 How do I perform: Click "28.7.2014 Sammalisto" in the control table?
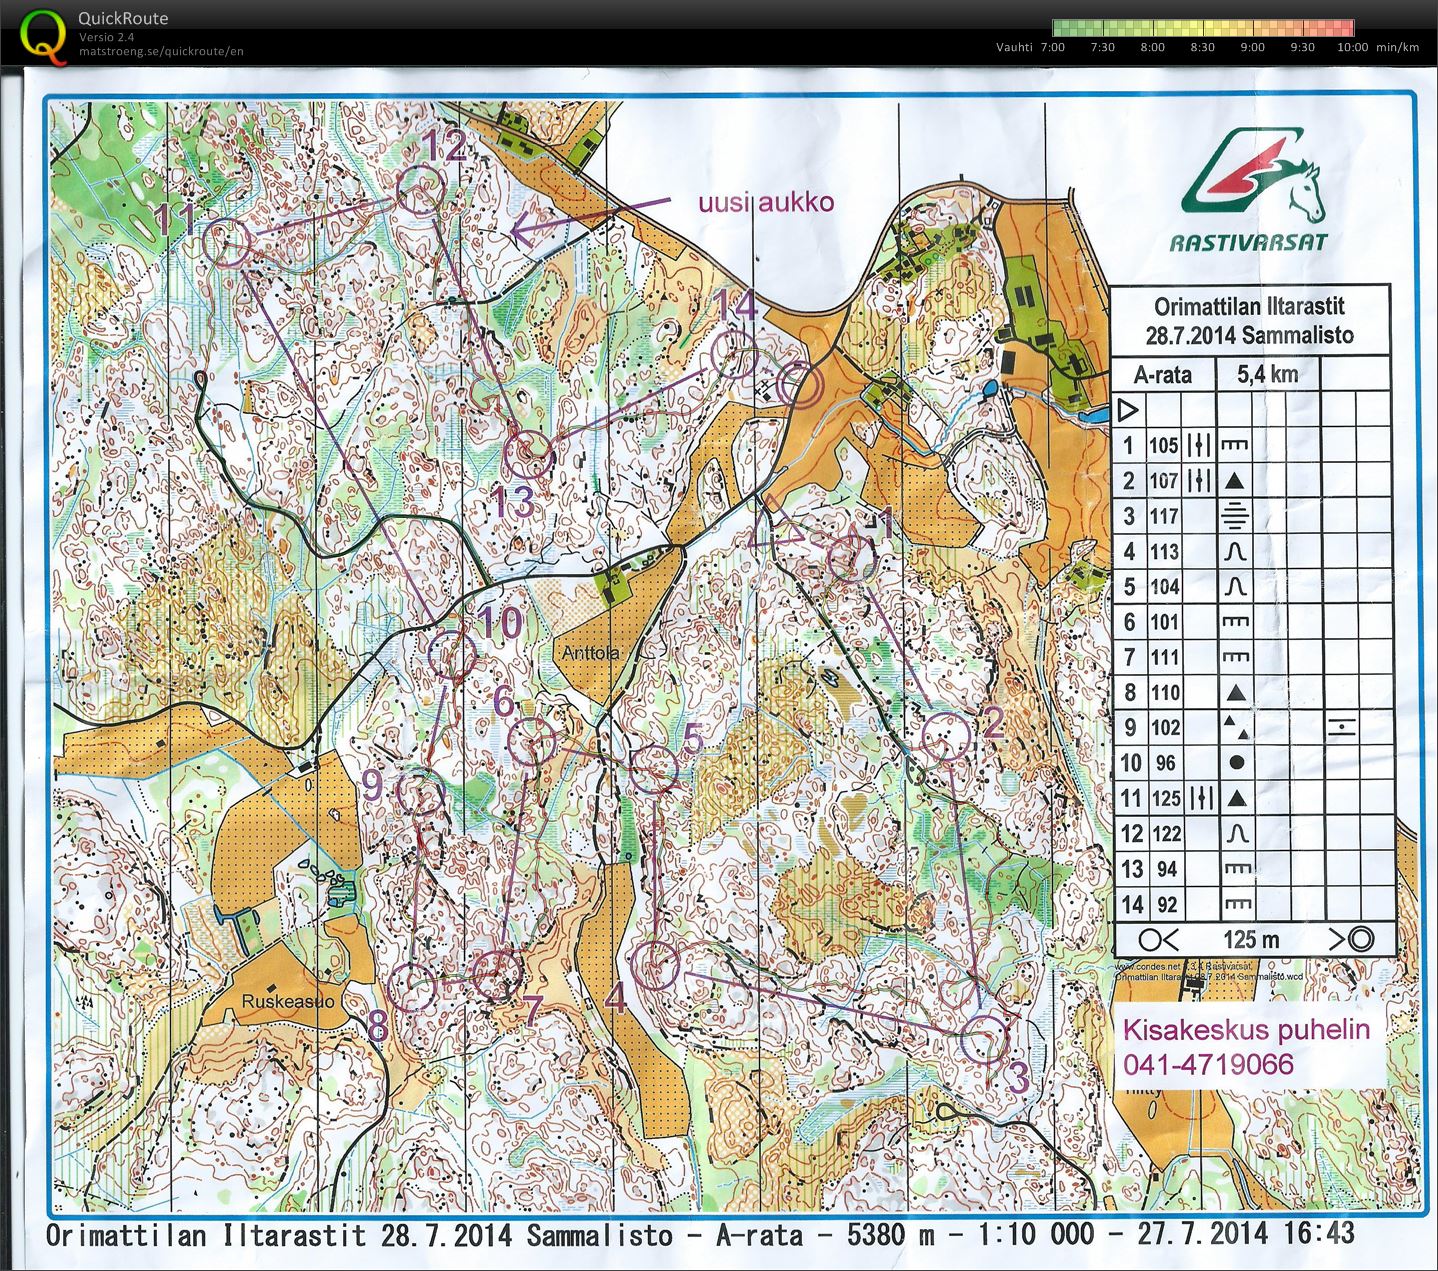click(x=1249, y=335)
